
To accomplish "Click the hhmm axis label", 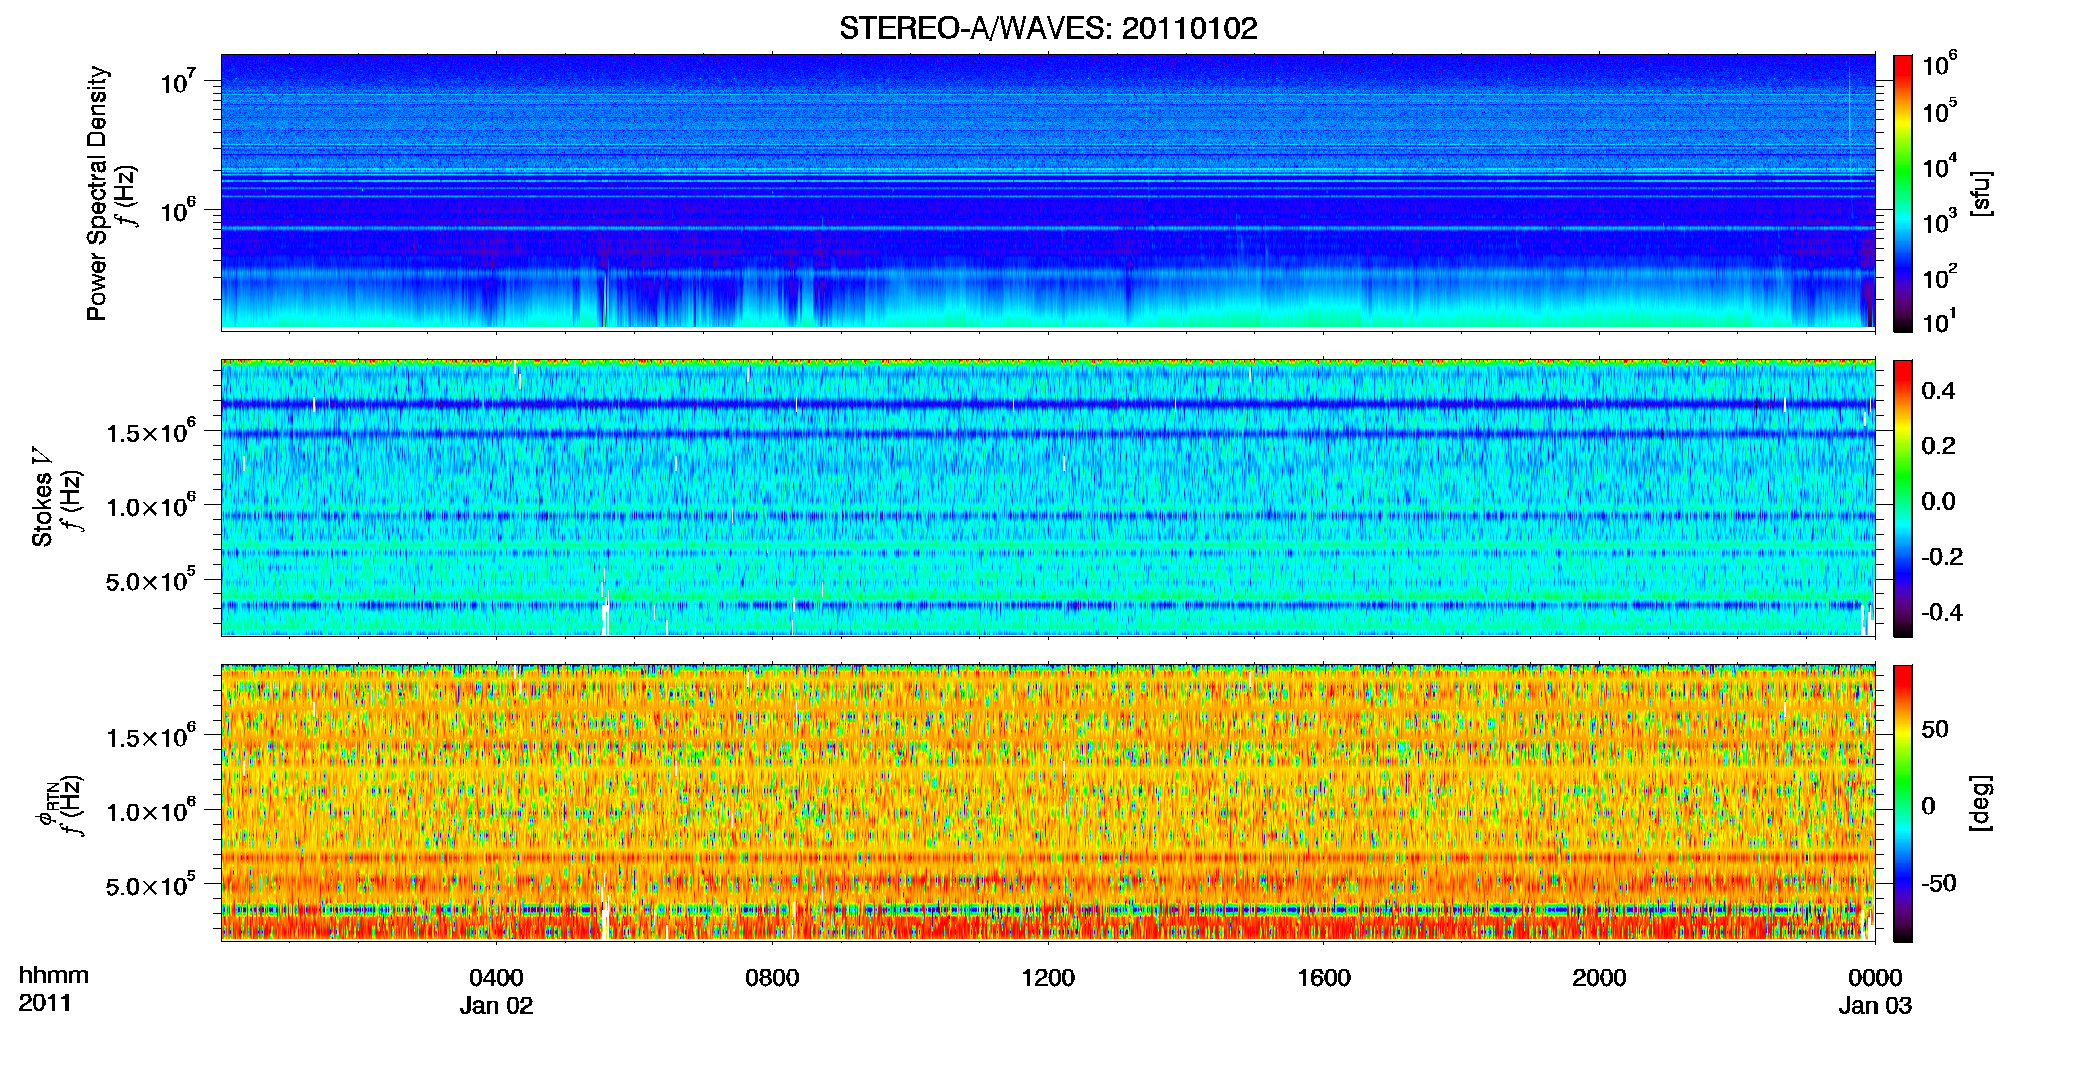I will coord(54,975).
